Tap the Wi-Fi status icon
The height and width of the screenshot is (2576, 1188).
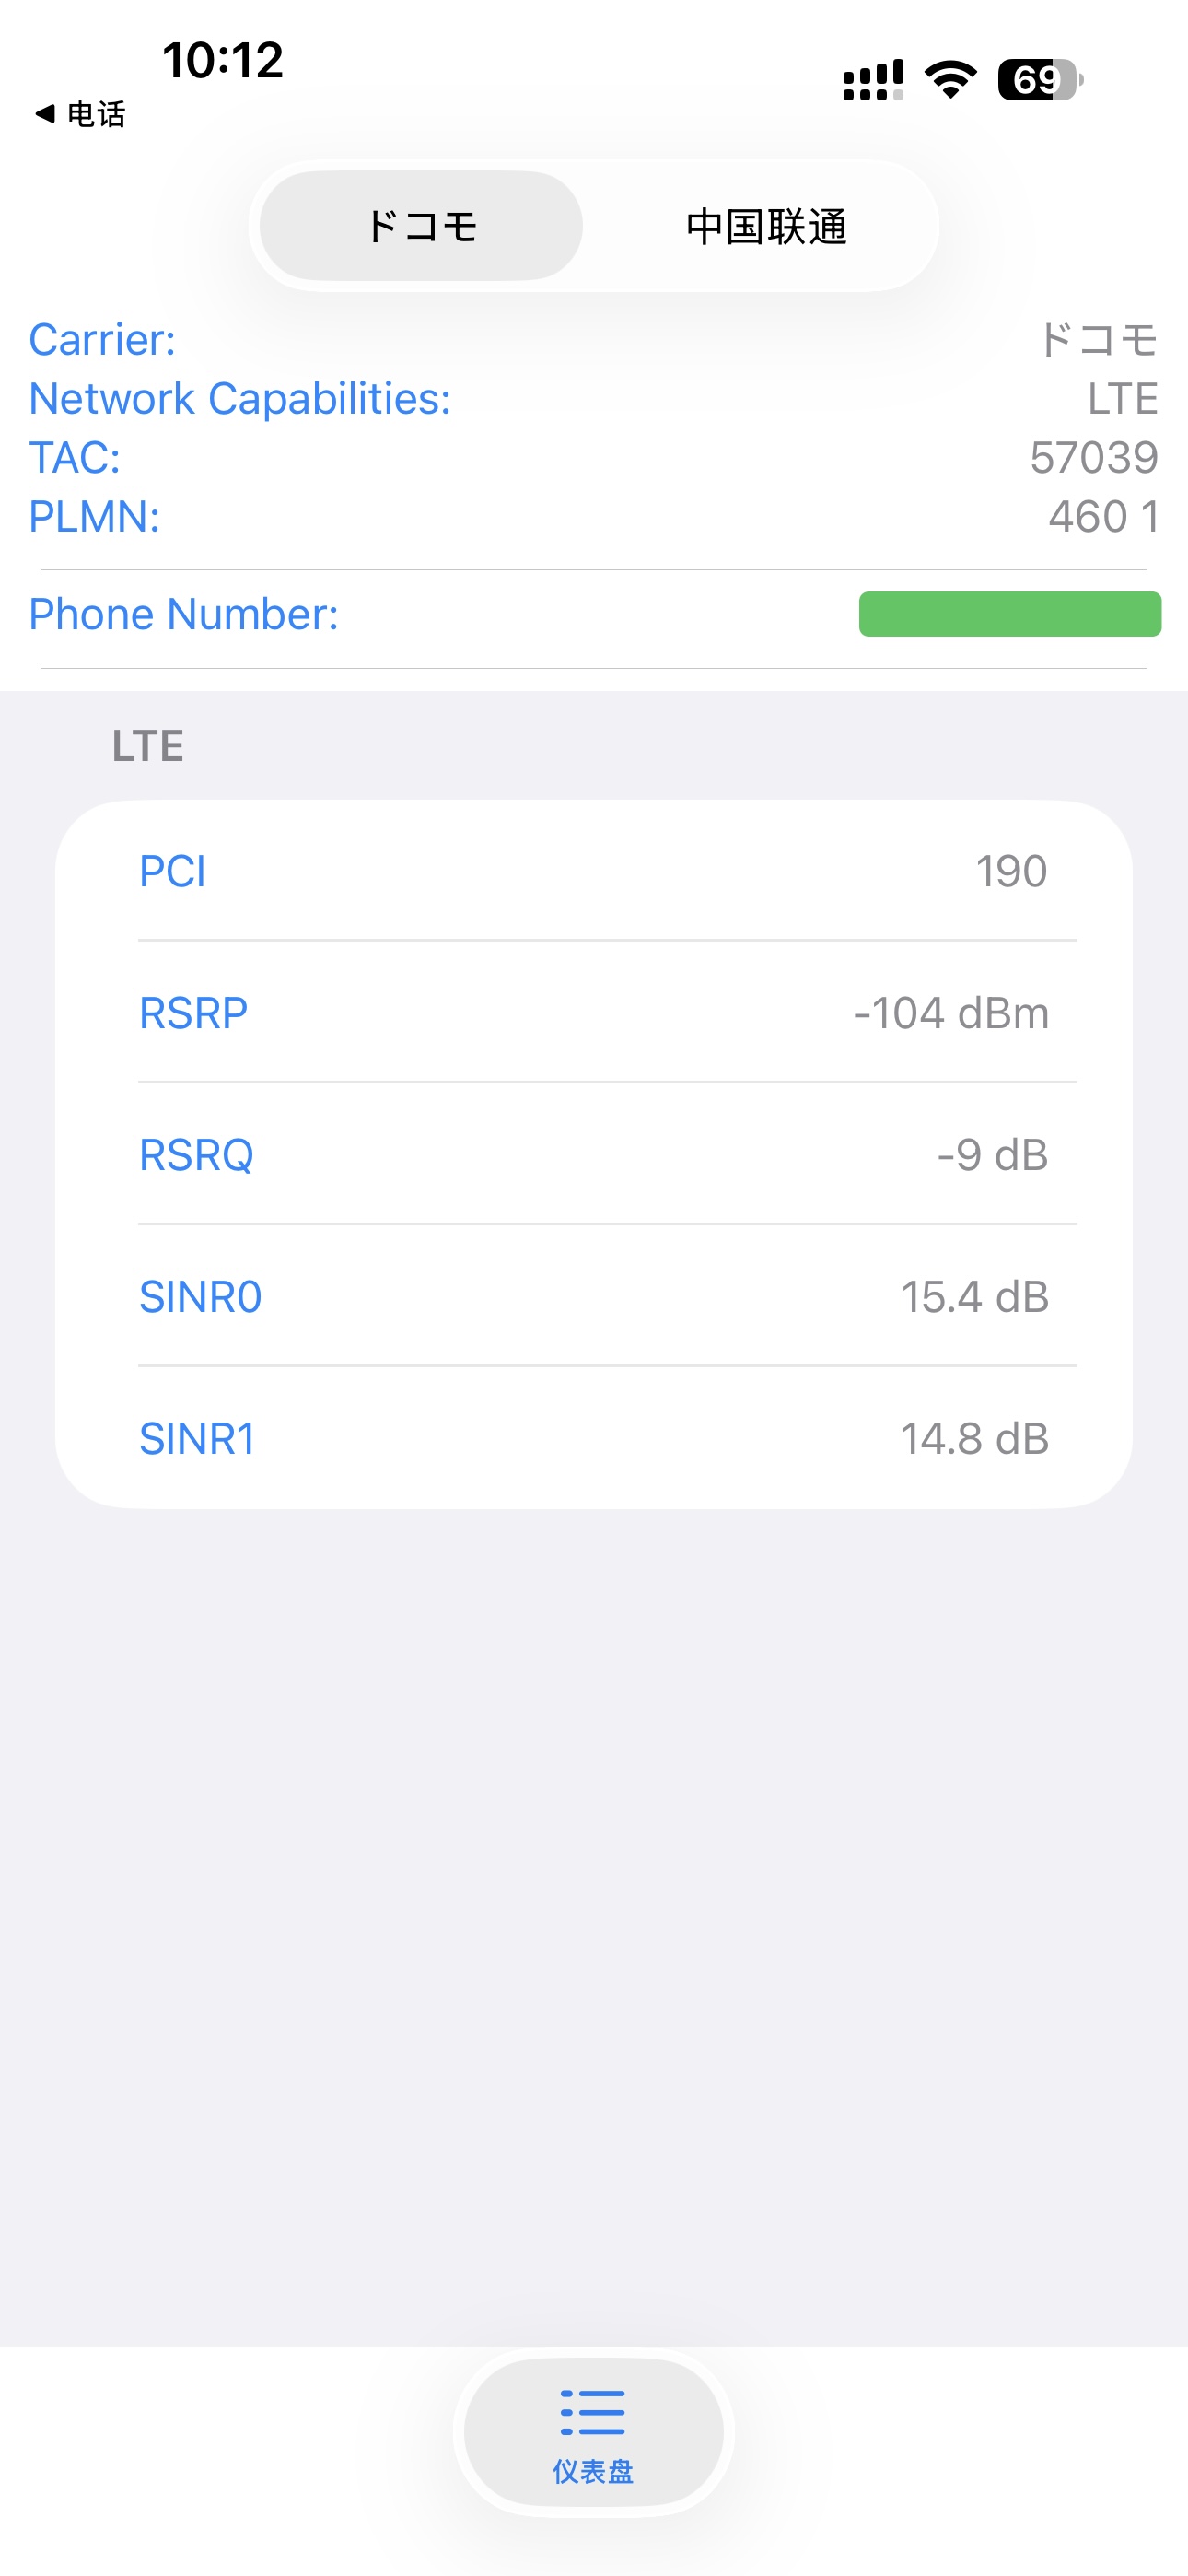pos(950,80)
